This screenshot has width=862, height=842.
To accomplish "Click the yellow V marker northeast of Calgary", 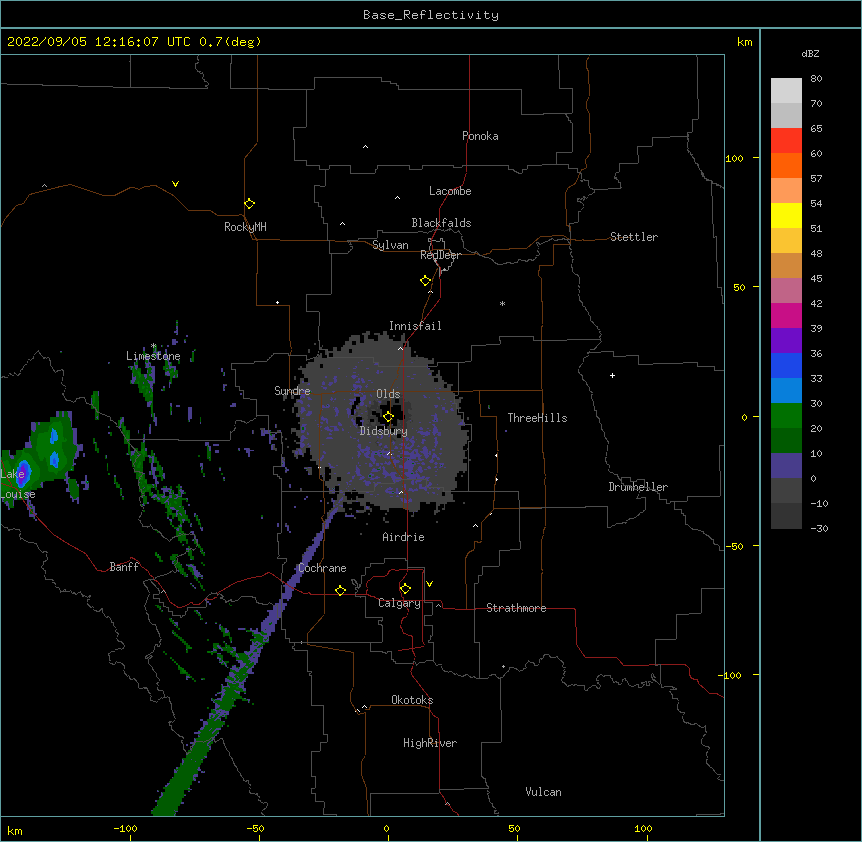I will tap(429, 584).
